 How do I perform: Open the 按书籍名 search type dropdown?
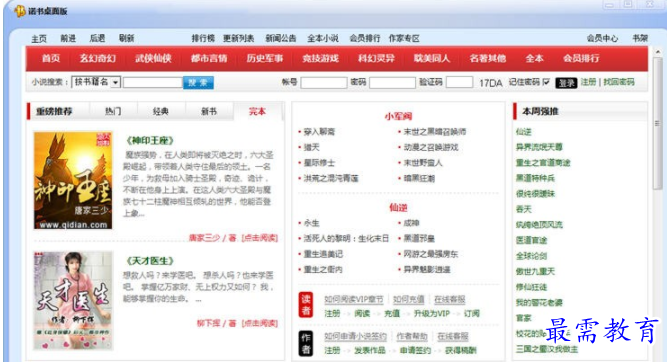(x=96, y=82)
